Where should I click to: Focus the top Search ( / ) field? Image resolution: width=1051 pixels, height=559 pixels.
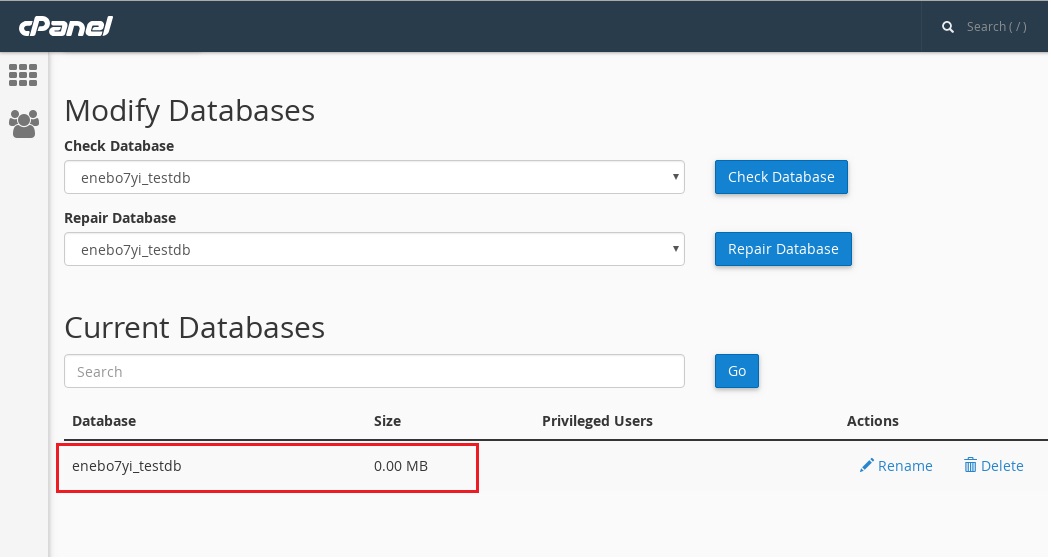[996, 27]
